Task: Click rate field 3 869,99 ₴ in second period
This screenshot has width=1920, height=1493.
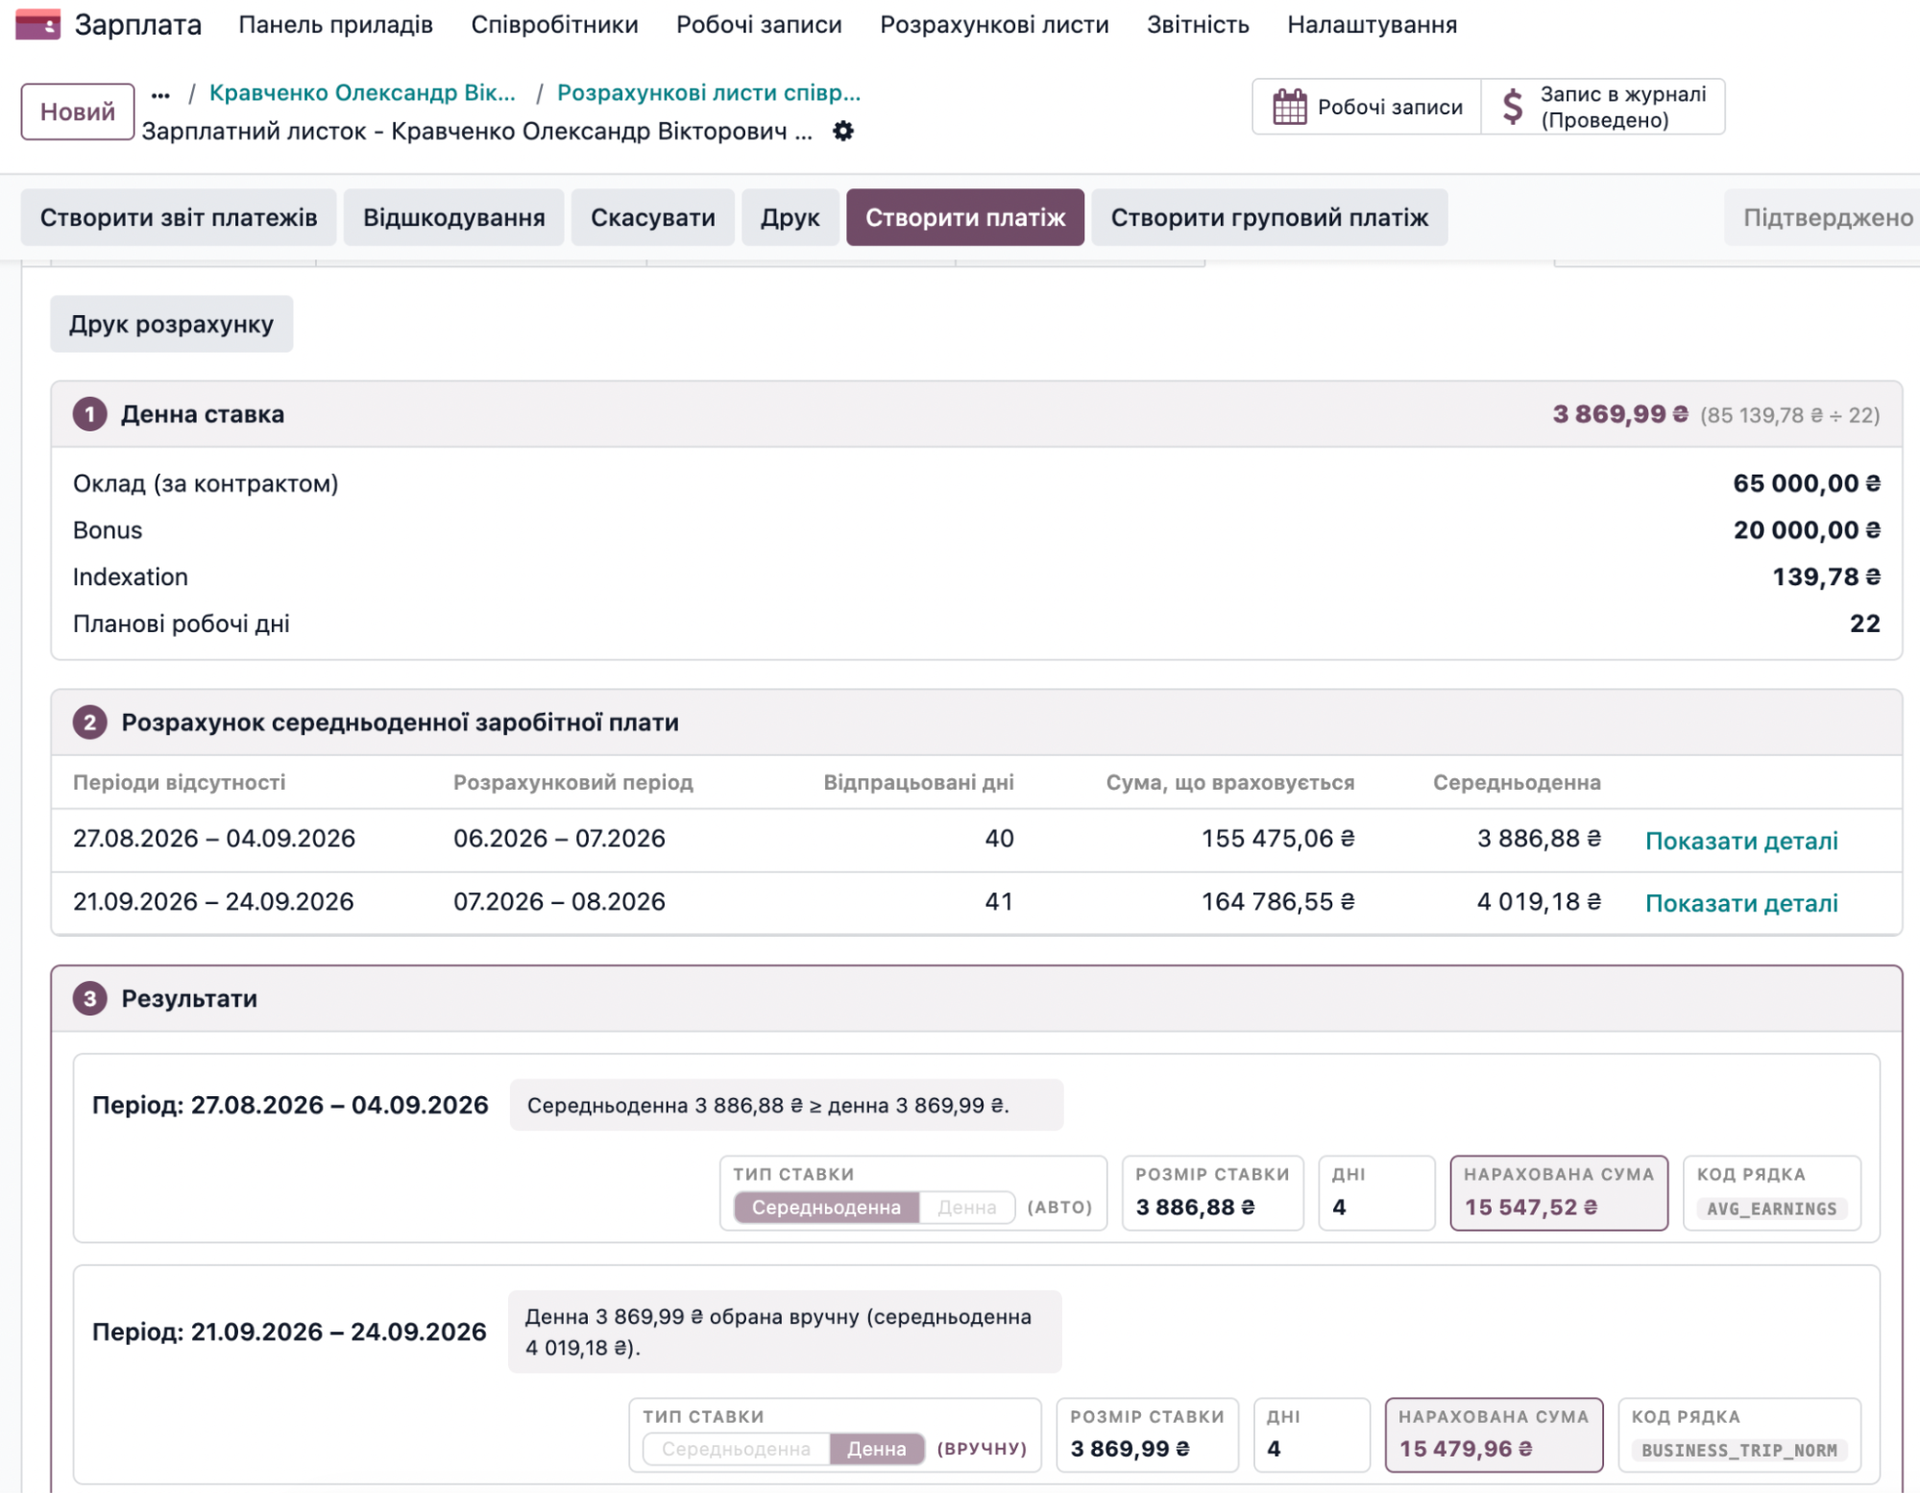Action: click(1147, 1435)
